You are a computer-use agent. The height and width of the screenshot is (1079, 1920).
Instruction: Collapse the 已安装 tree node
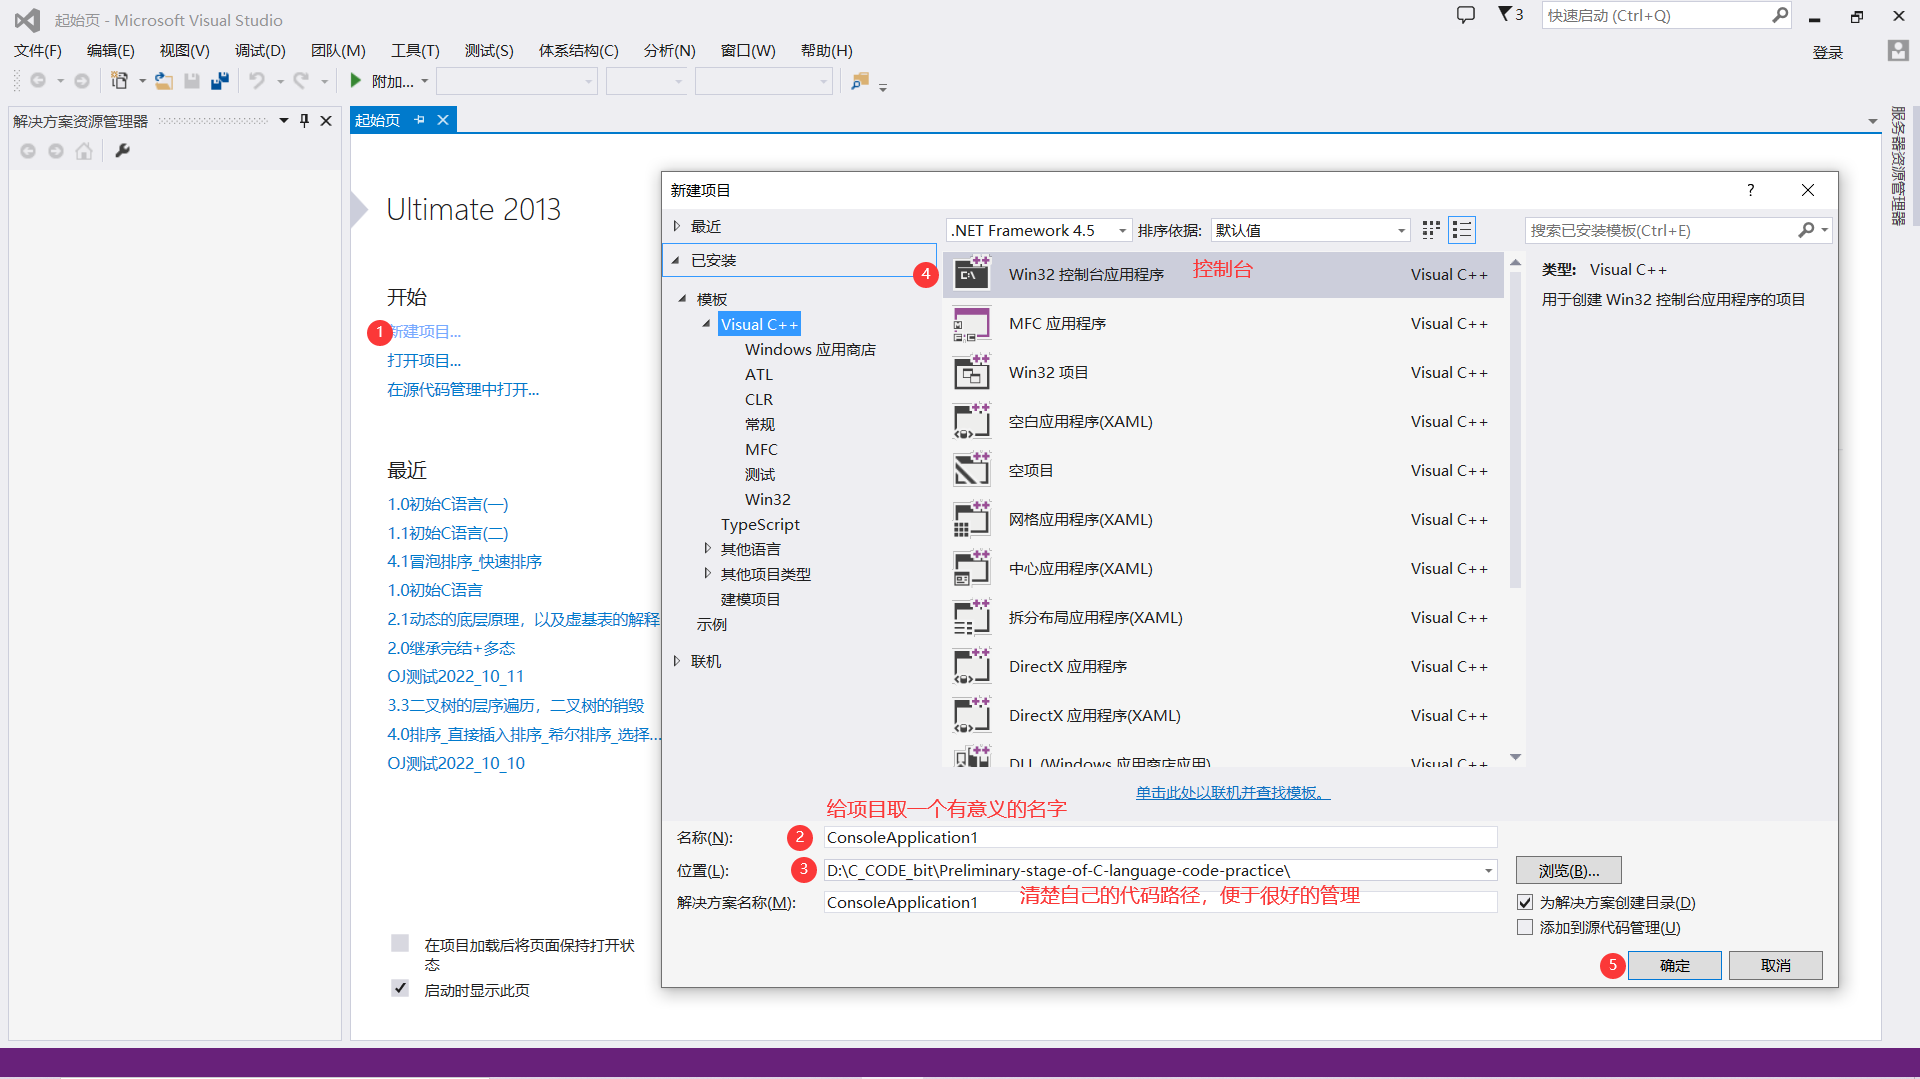pyautogui.click(x=677, y=260)
